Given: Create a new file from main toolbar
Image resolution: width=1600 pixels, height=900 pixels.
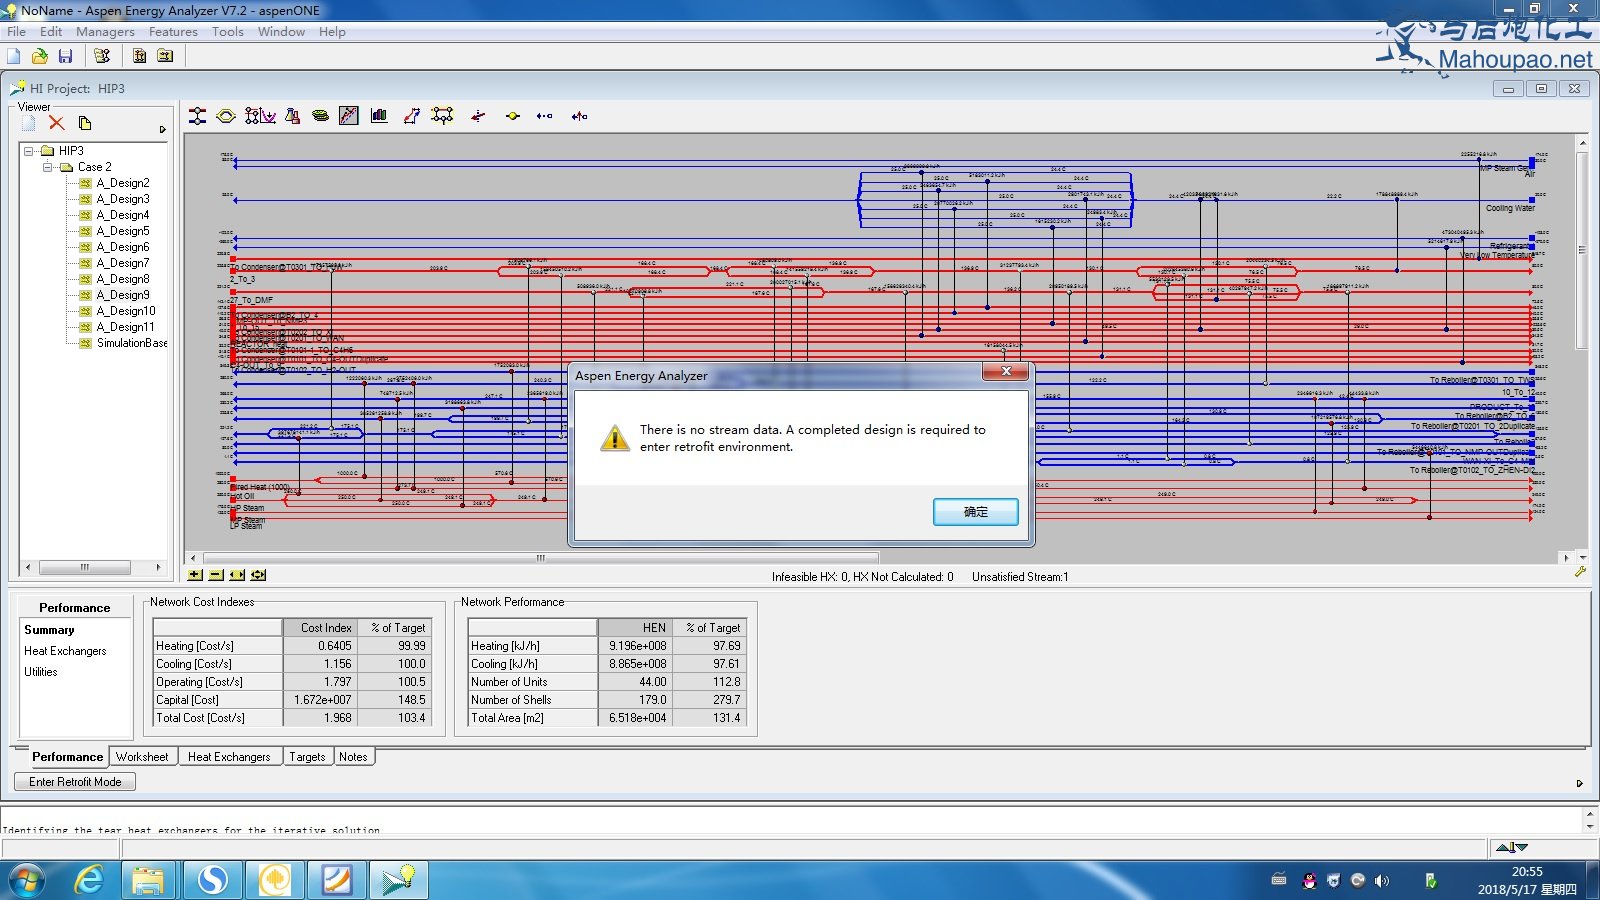Looking at the screenshot, I should (x=14, y=56).
